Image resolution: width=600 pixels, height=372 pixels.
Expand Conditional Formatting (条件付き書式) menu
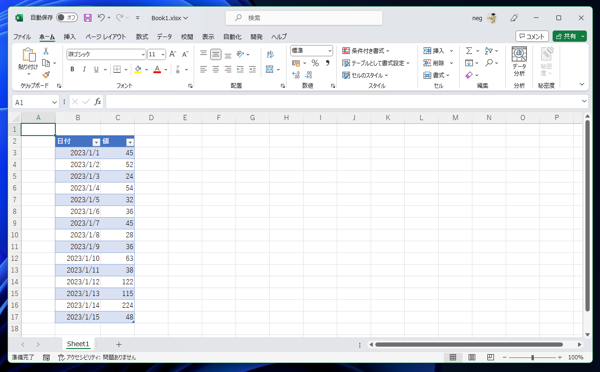366,51
